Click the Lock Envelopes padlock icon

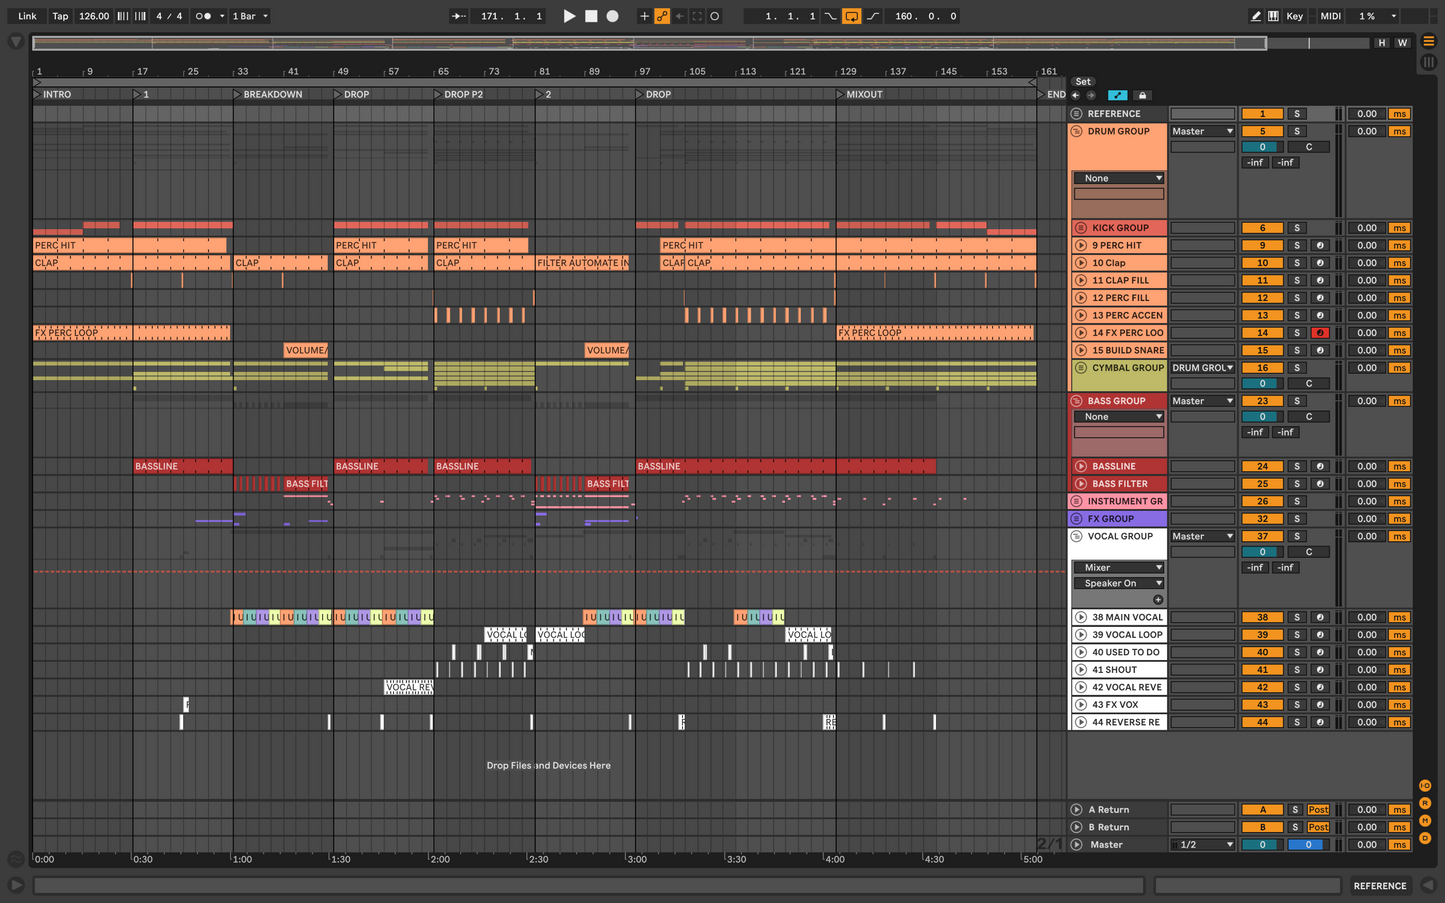[x=1142, y=95]
